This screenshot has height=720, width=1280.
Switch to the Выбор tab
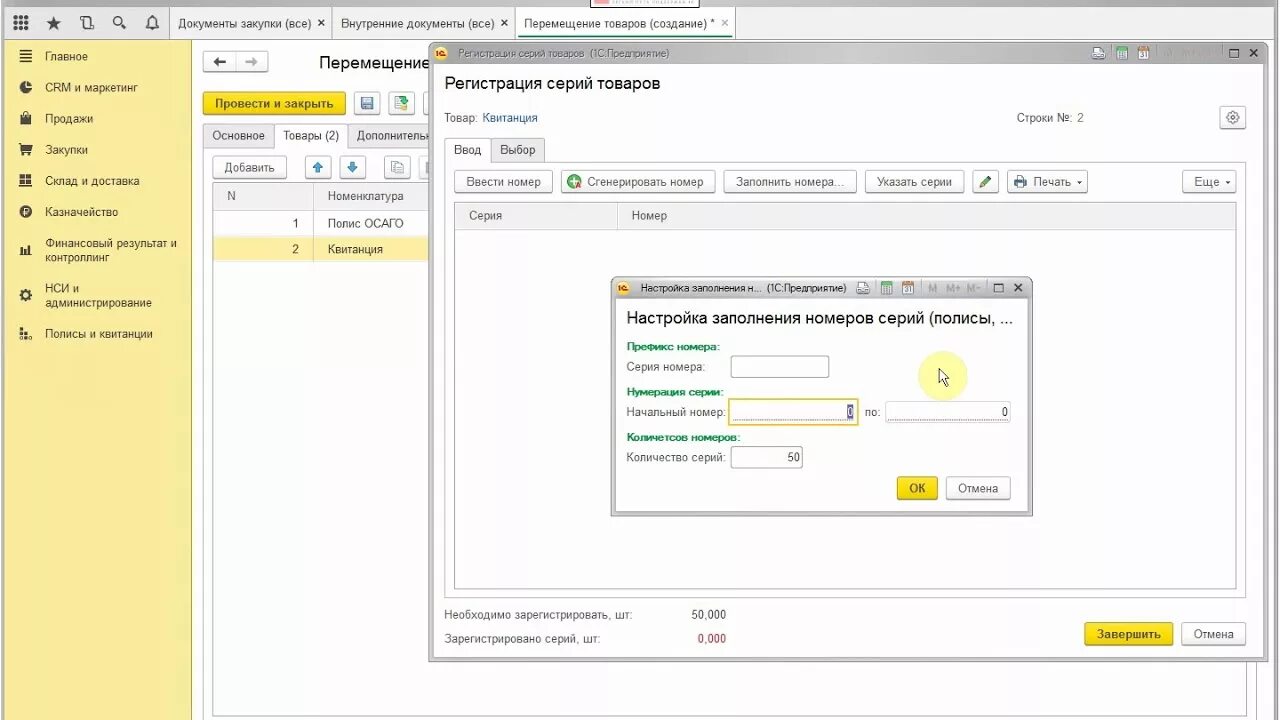[x=518, y=150]
